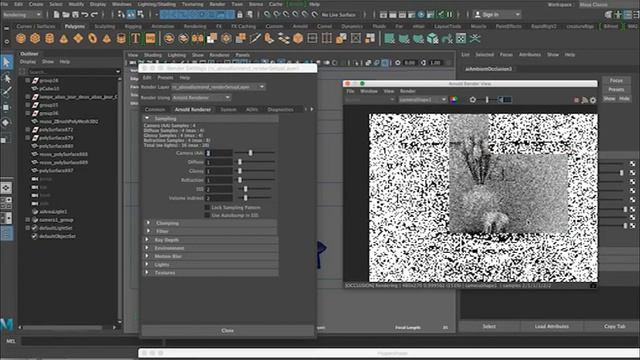Click the lock selection icon in status line

(x=240, y=15)
